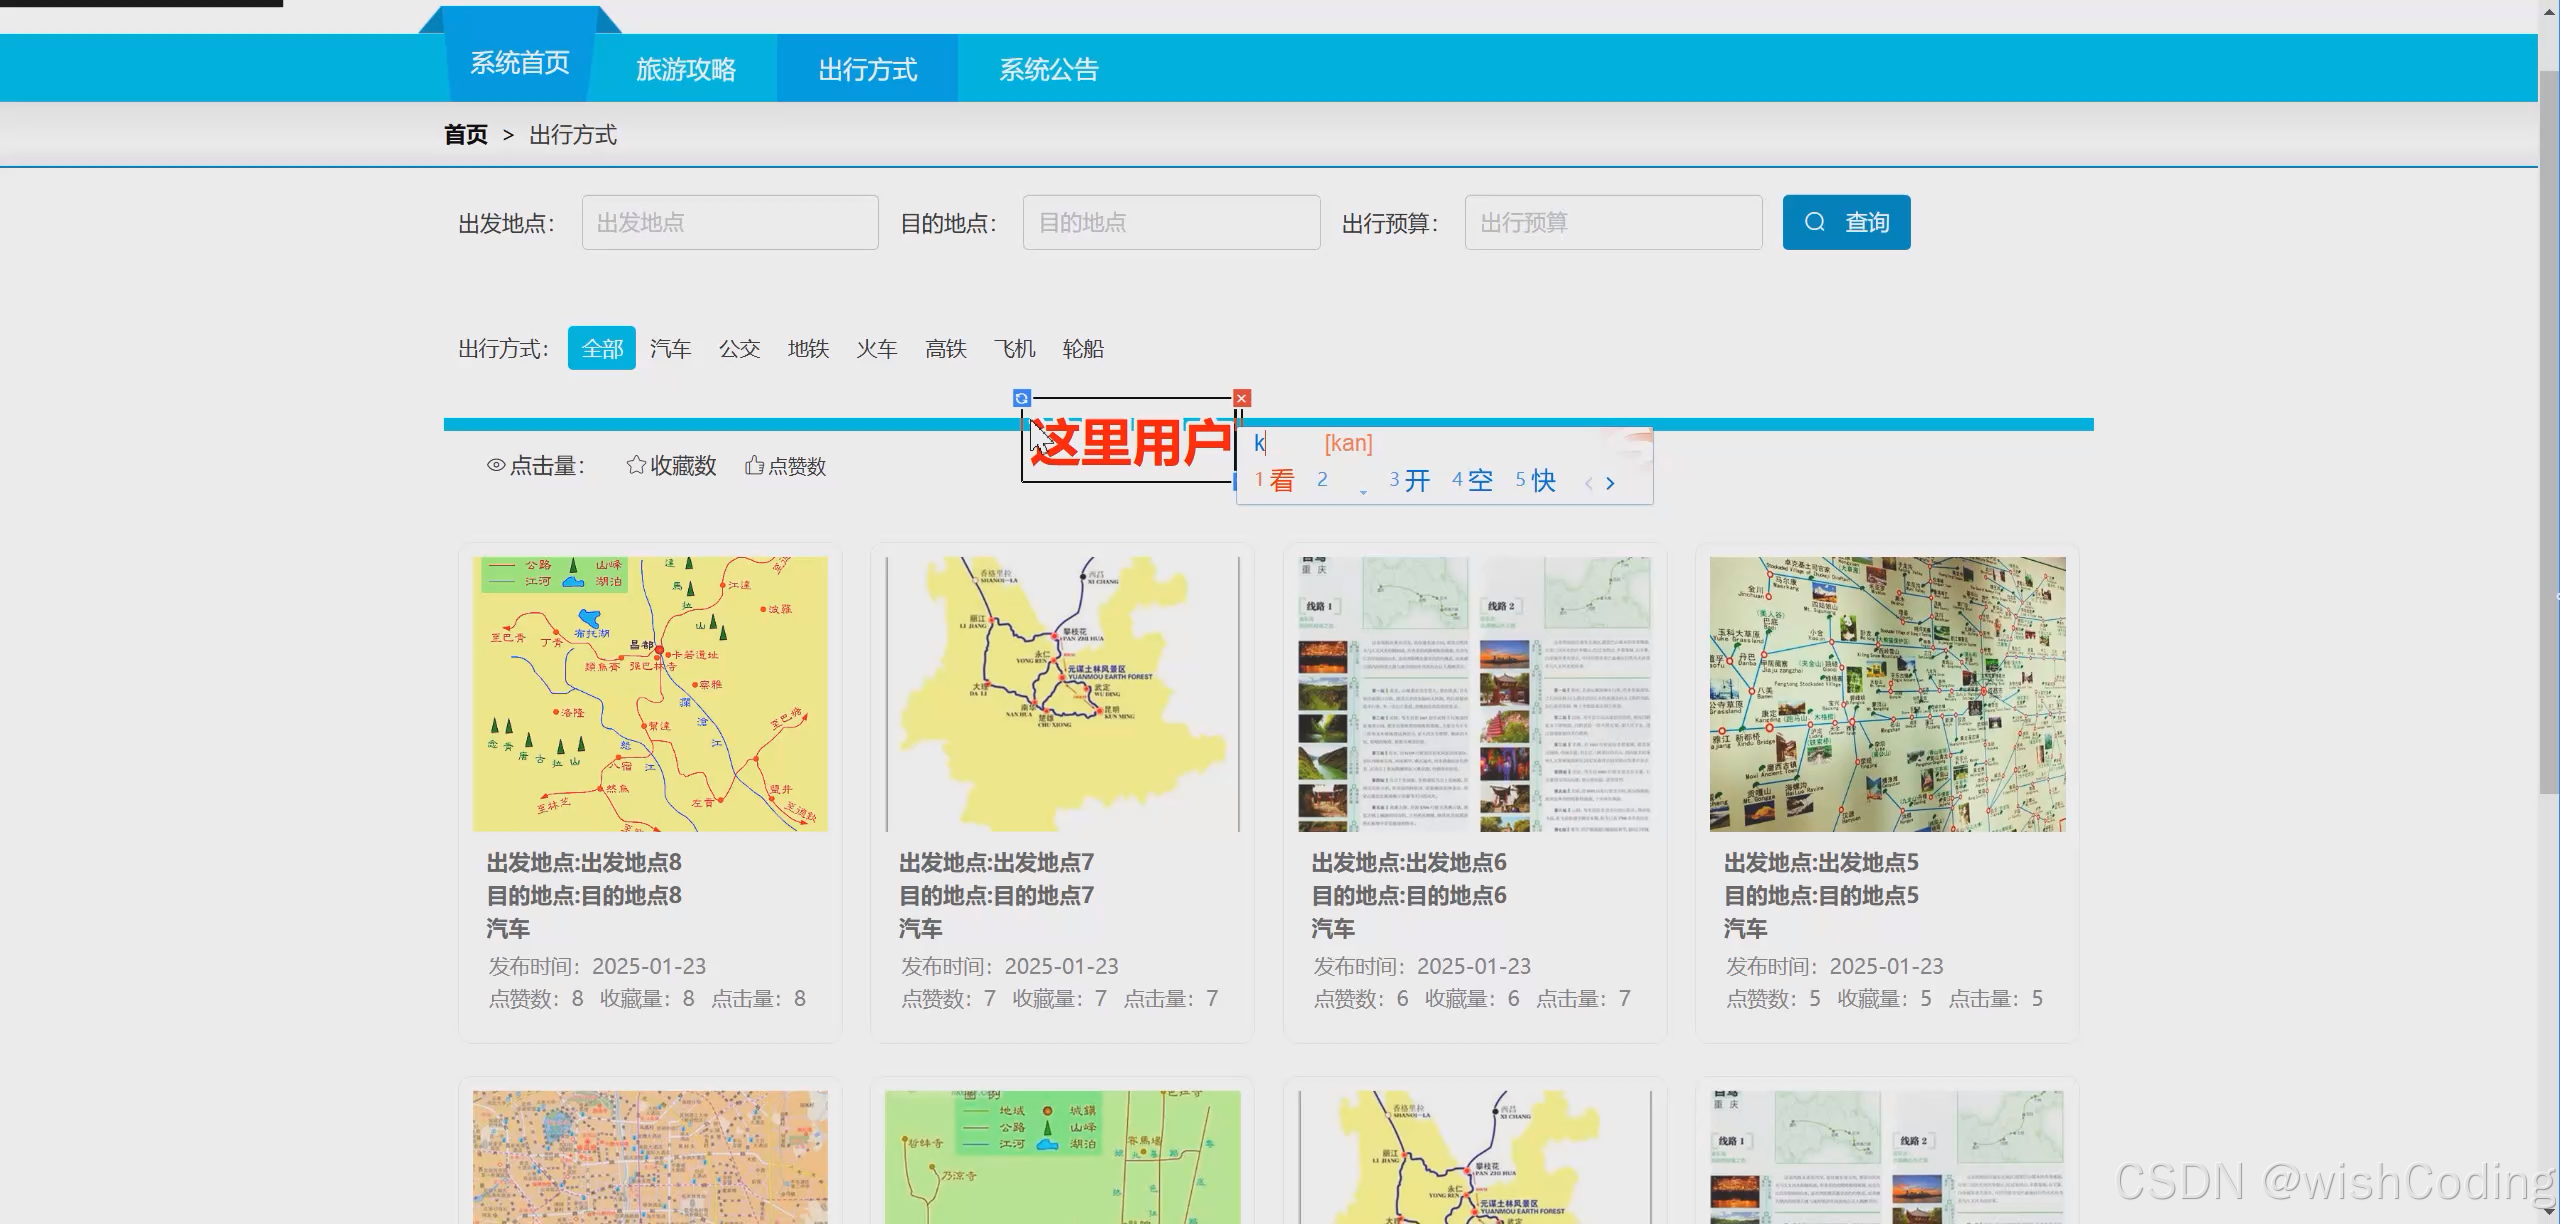Switch to the 出行方式 tab
2560x1224 pixels.
(x=867, y=69)
